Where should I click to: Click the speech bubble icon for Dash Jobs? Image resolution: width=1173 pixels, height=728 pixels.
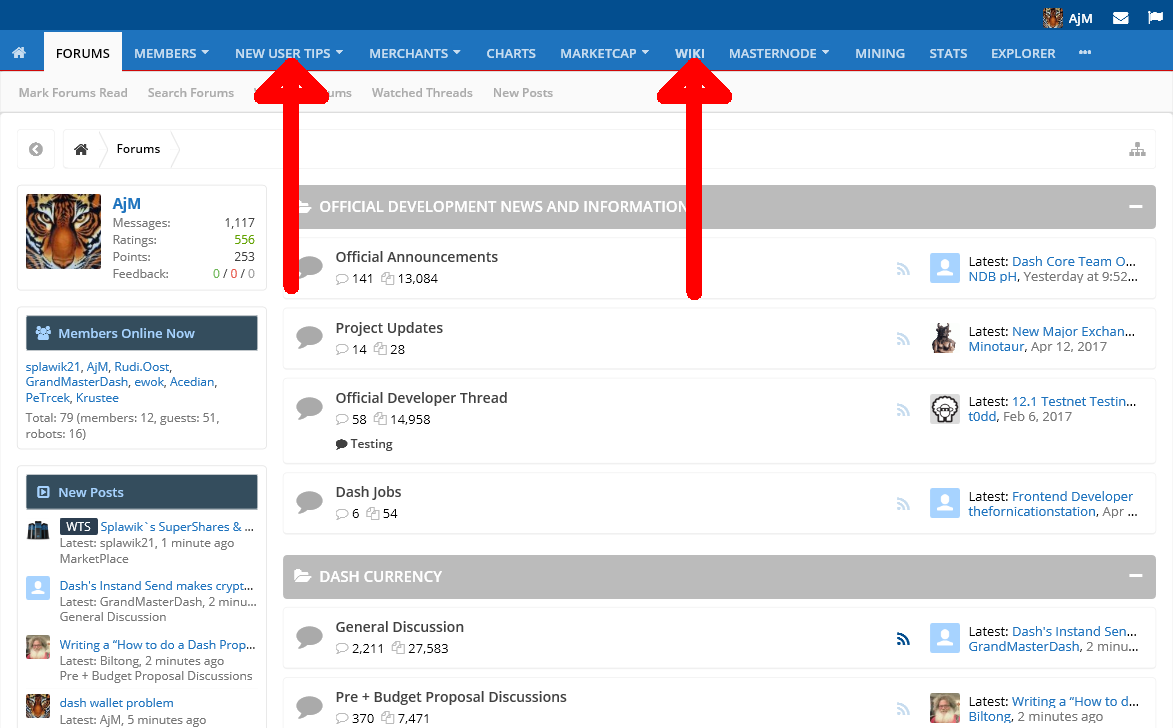click(309, 501)
